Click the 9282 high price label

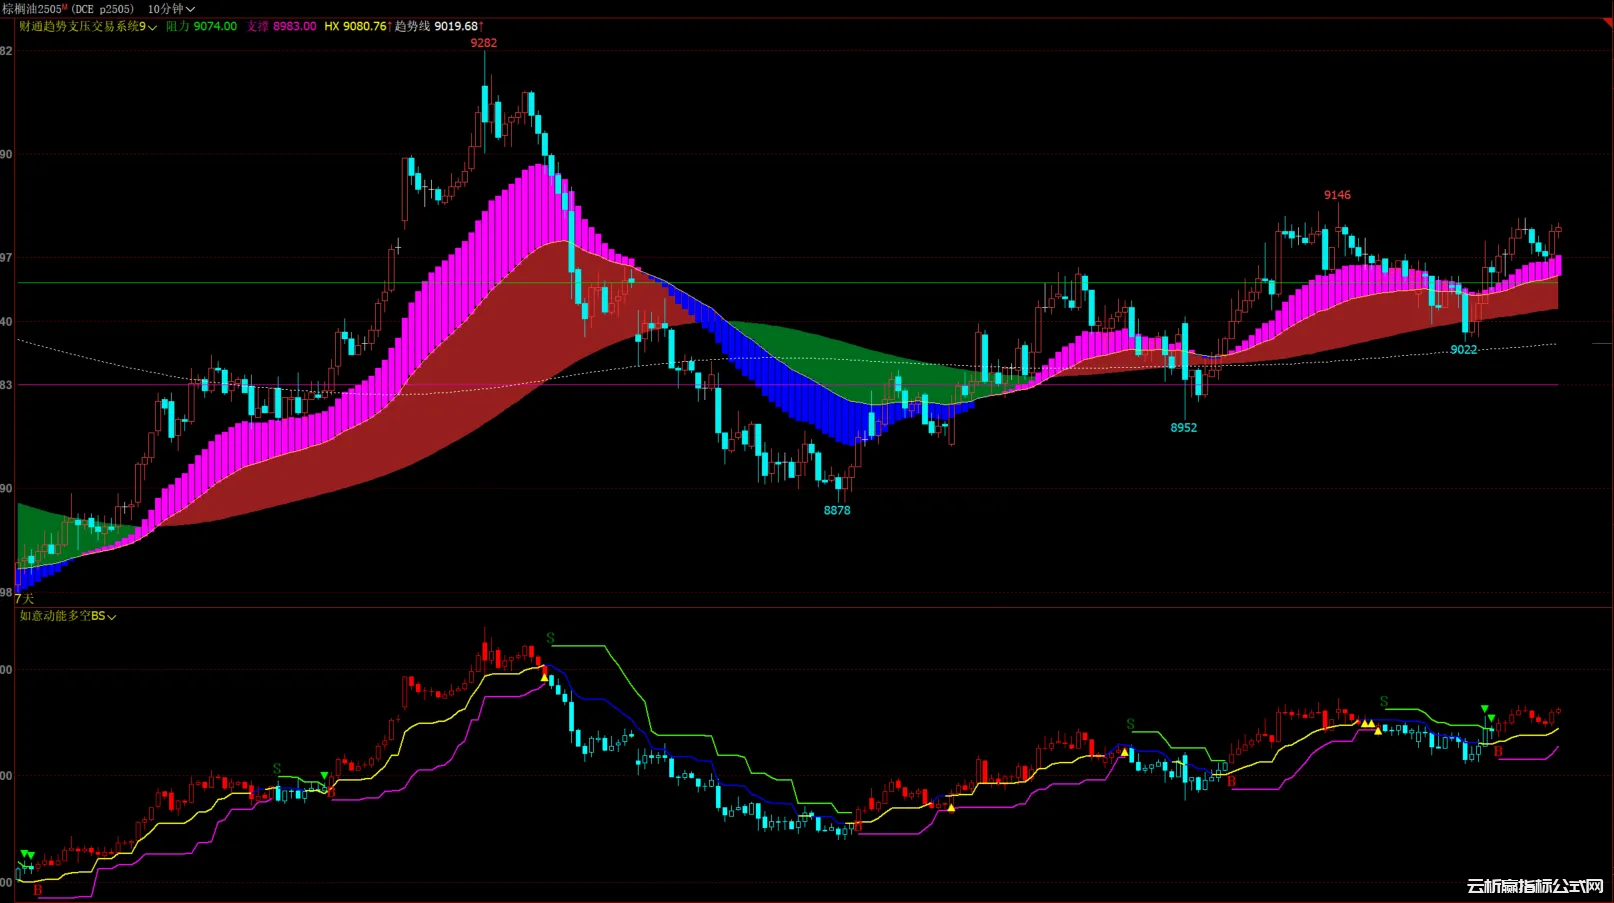pyautogui.click(x=483, y=43)
